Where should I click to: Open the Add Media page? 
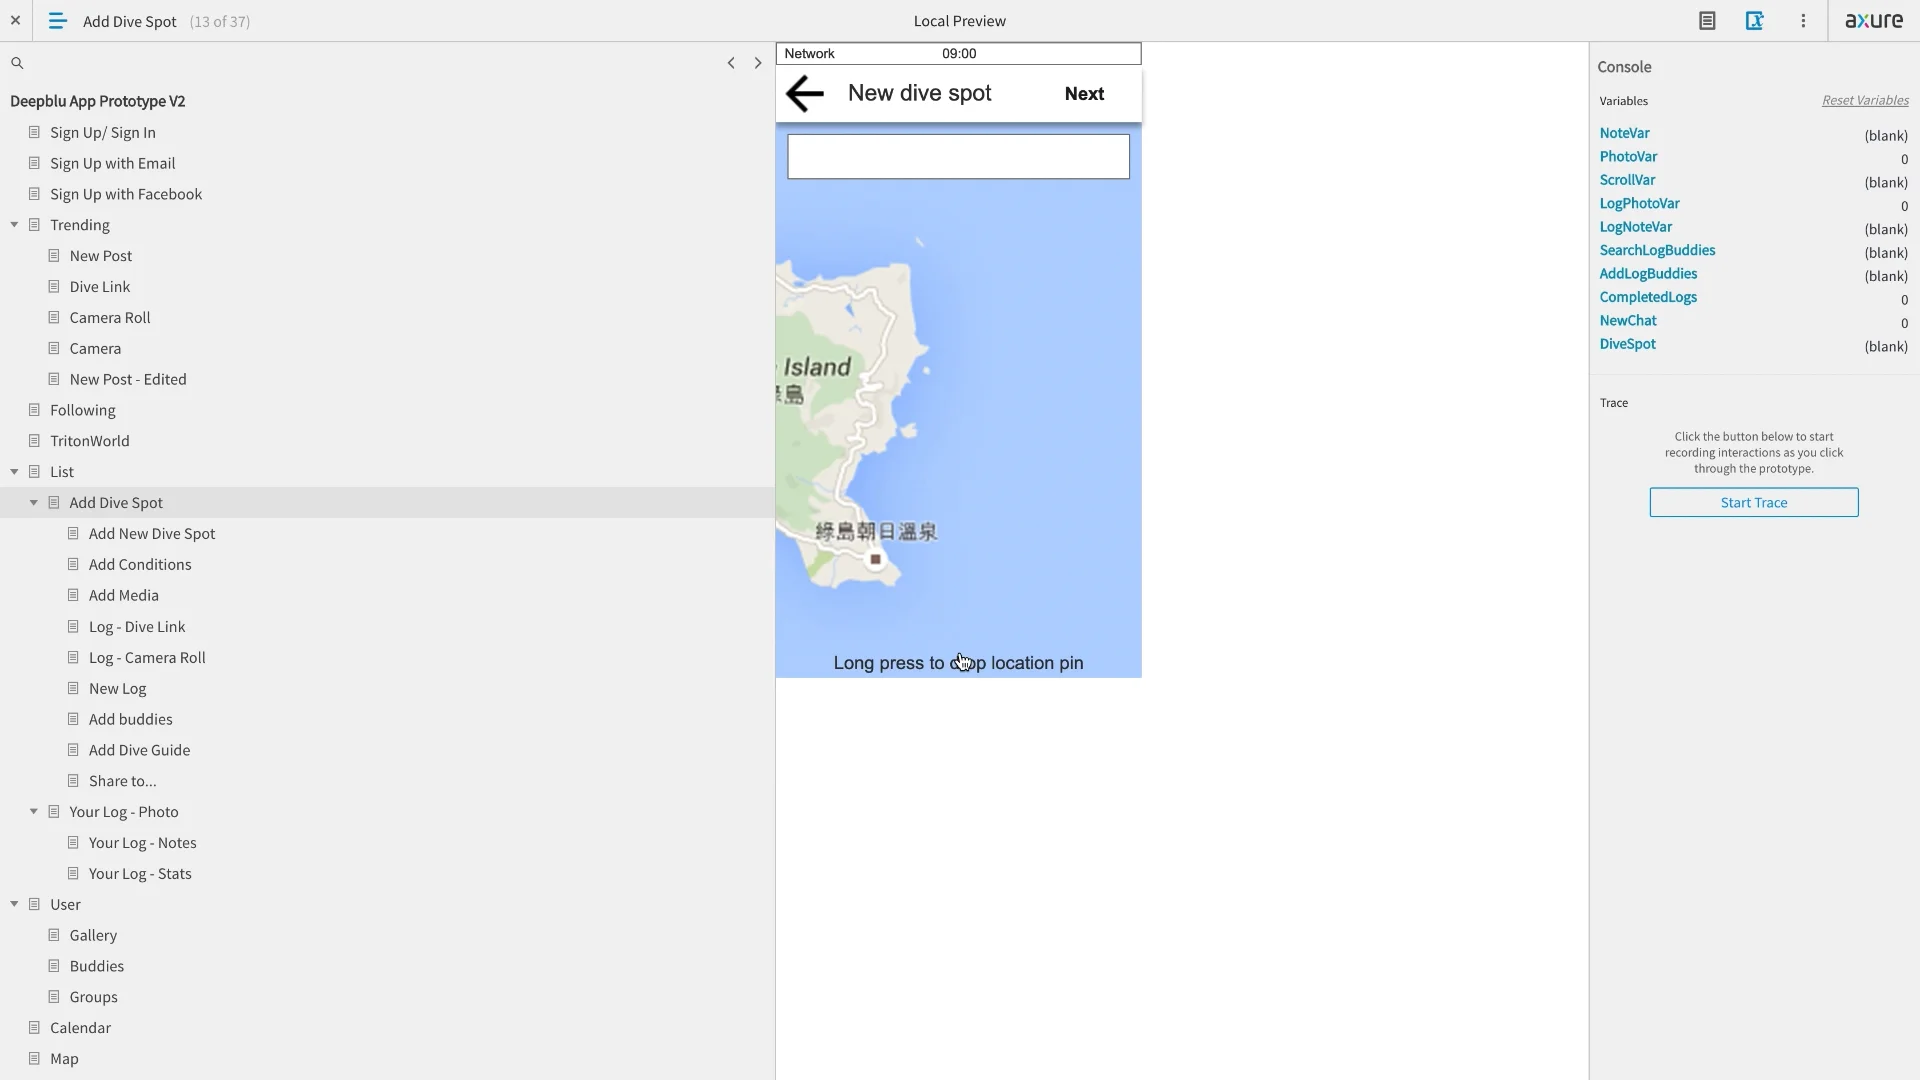(x=124, y=596)
